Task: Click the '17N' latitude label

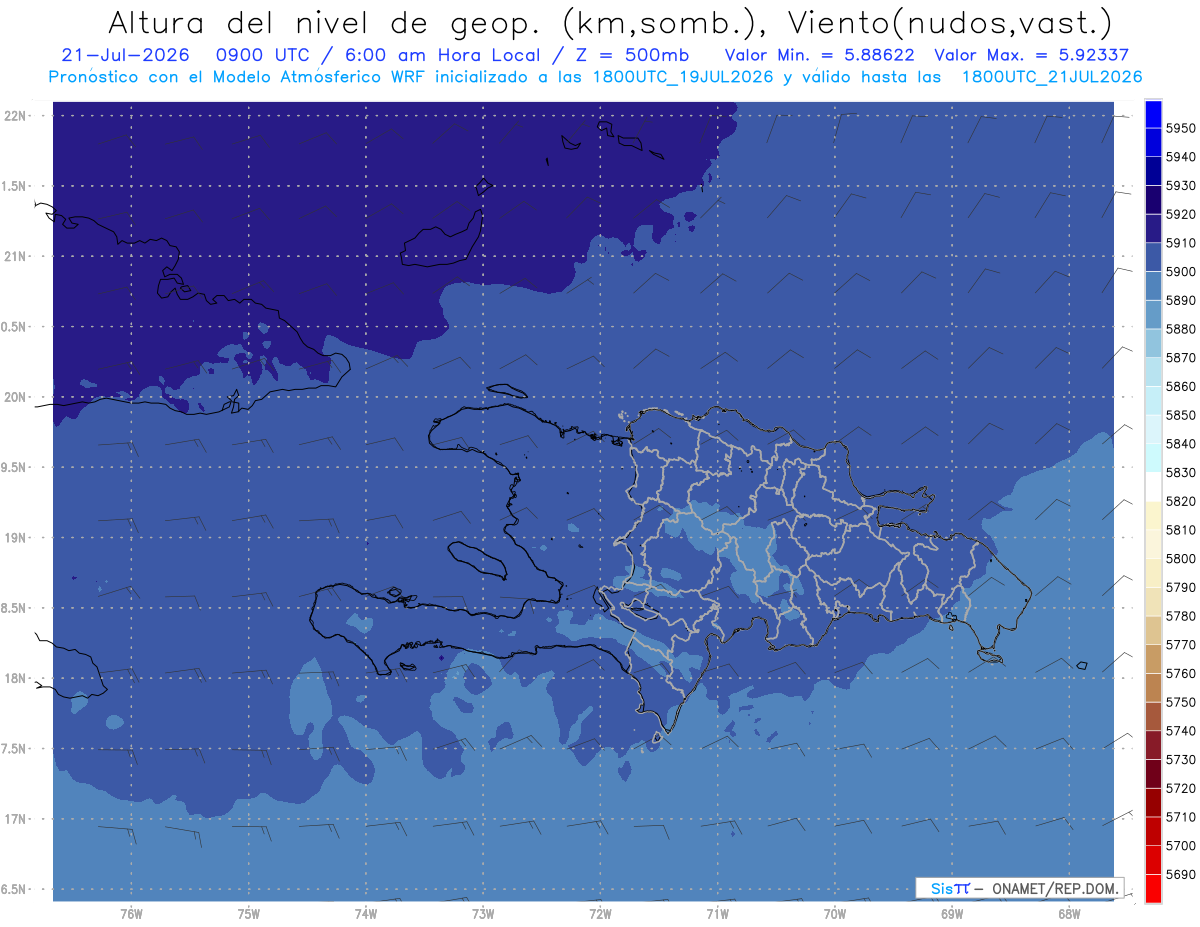Action: tap(15, 819)
